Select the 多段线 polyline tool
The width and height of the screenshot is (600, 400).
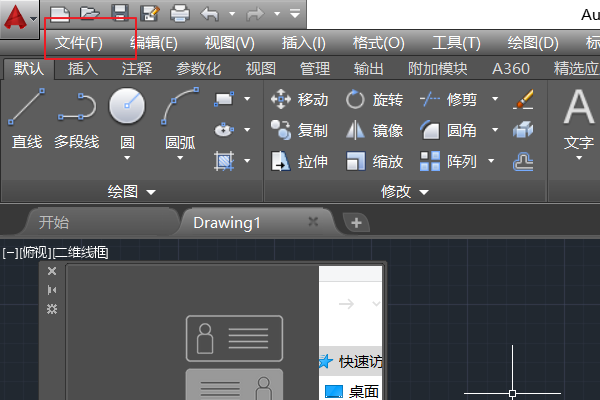(x=77, y=119)
